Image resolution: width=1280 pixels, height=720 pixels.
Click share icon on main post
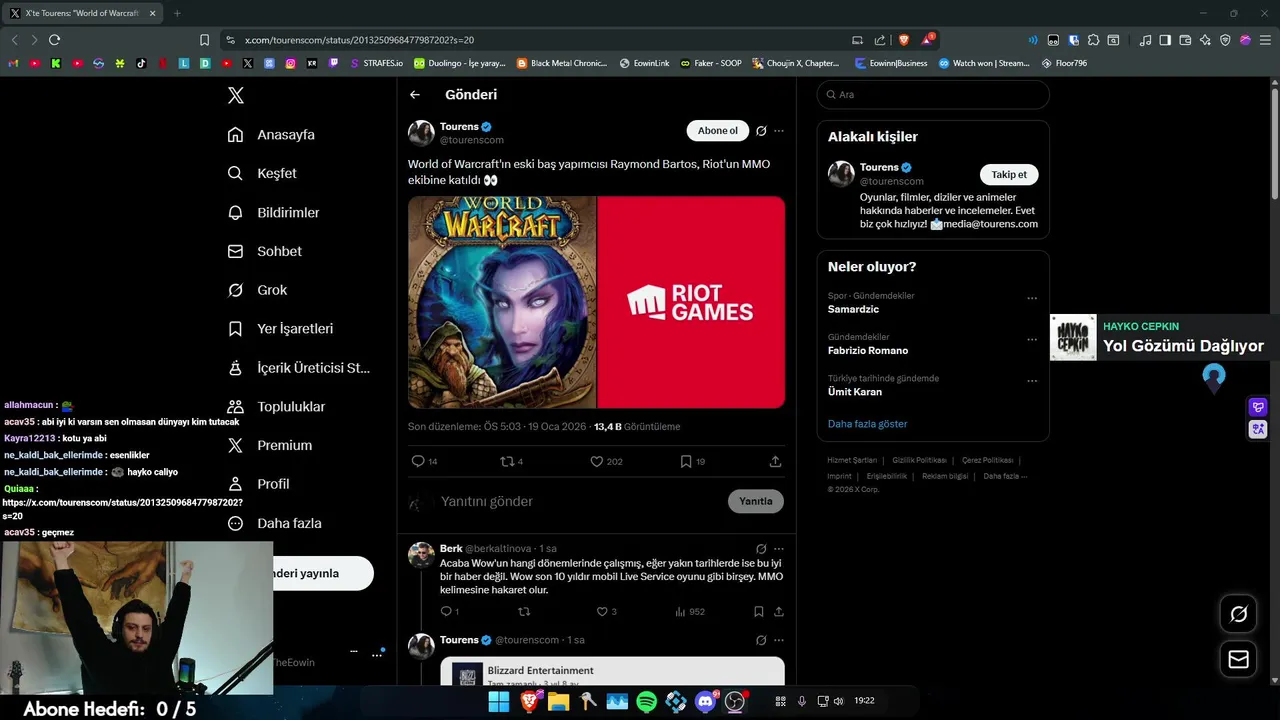(775, 461)
